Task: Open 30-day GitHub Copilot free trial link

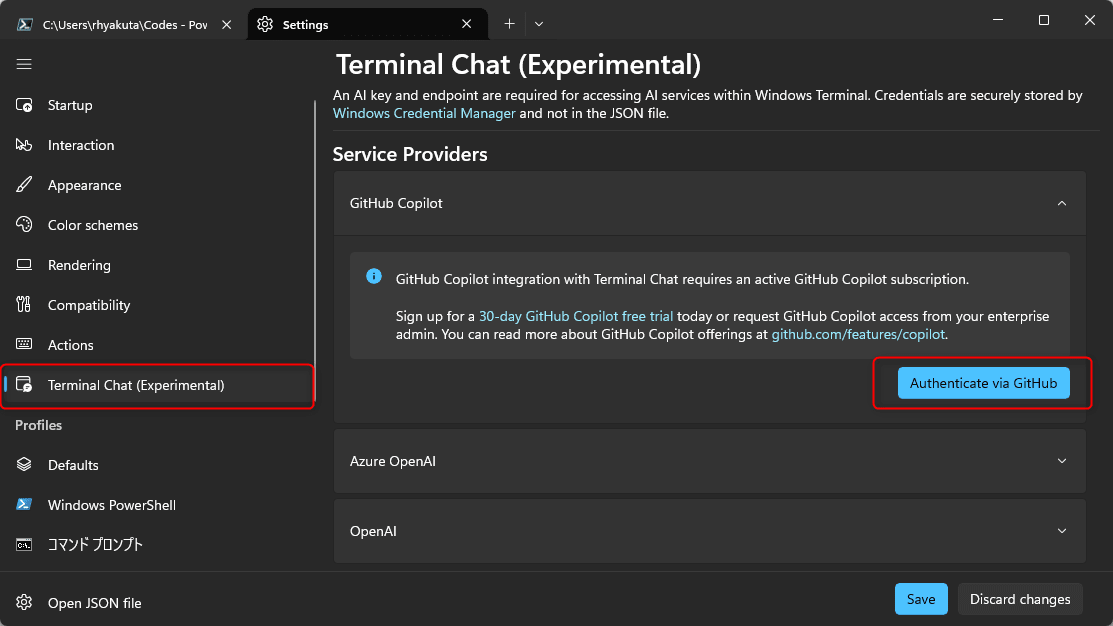Action: [x=576, y=316]
